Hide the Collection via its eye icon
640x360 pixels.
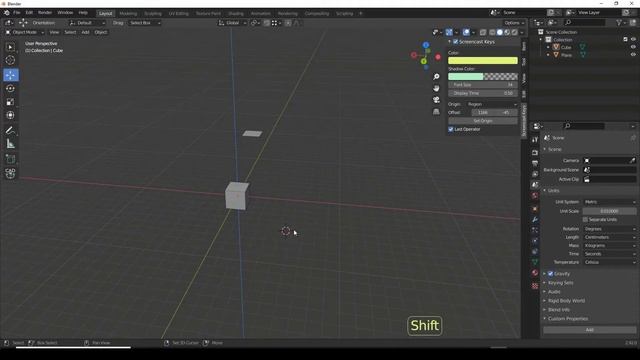[x=633, y=40]
